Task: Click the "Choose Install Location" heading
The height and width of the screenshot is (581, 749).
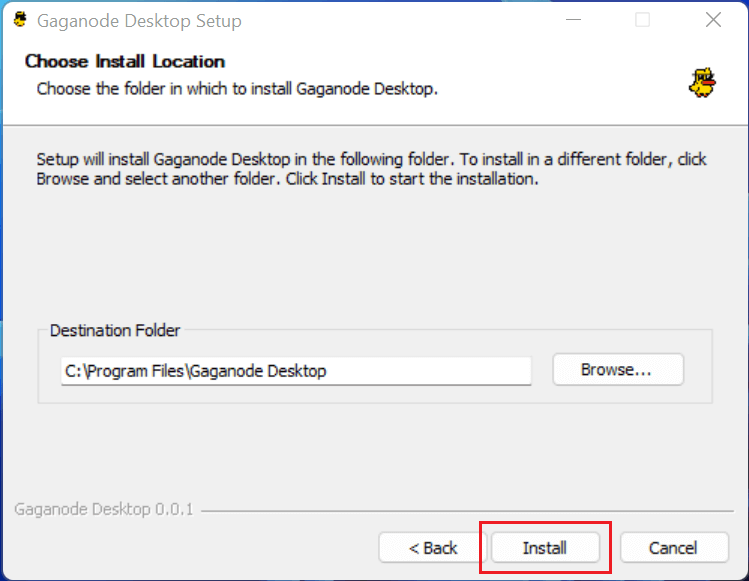Action: (125, 62)
